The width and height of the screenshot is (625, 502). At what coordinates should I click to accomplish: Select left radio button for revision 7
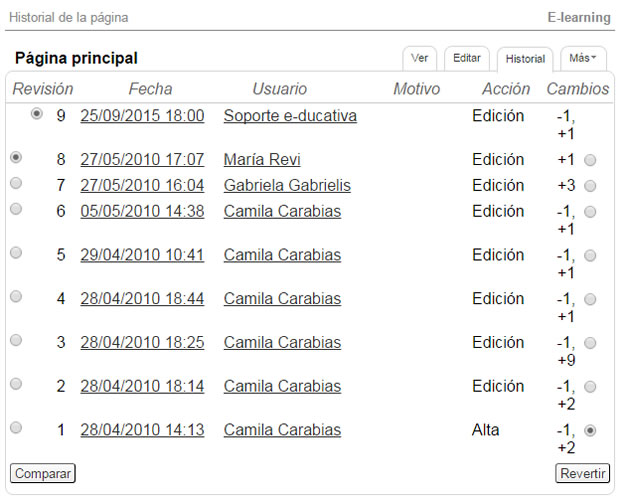tap(16, 183)
